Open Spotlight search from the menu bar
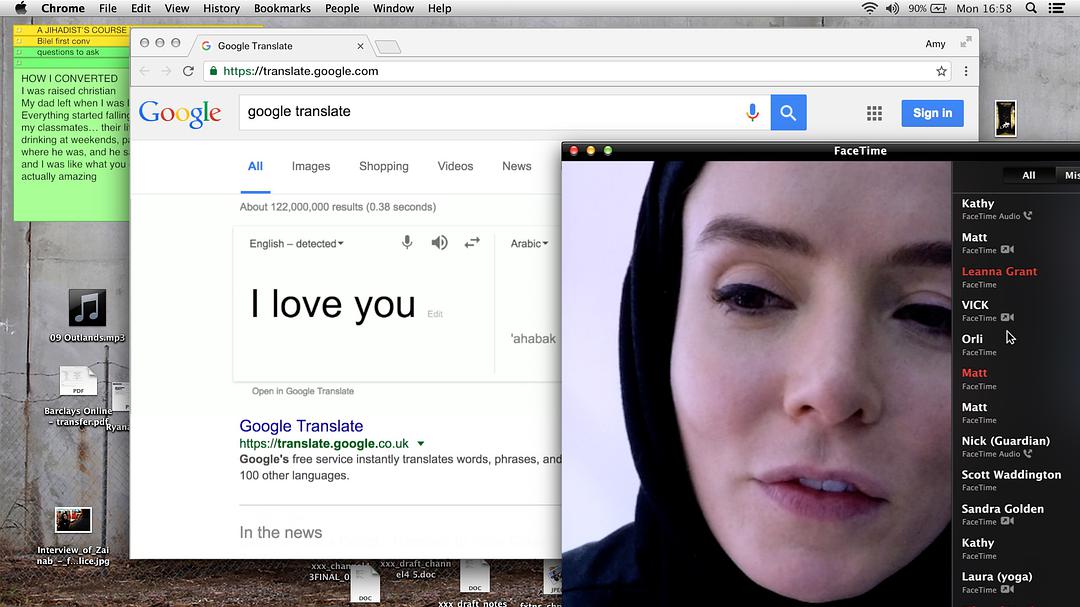1080x607 pixels. pos(1031,8)
